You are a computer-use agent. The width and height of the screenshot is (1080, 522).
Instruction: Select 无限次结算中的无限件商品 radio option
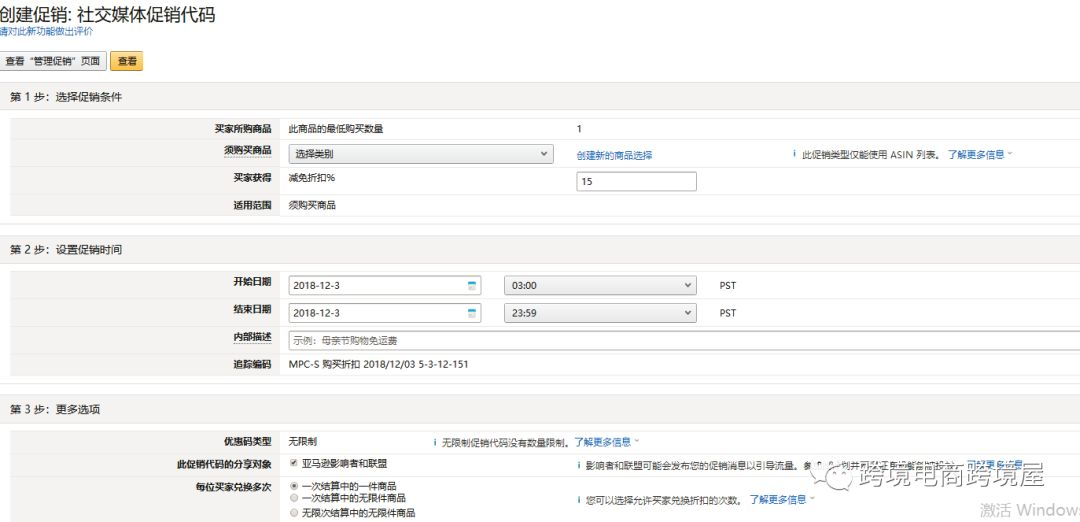(x=294, y=513)
